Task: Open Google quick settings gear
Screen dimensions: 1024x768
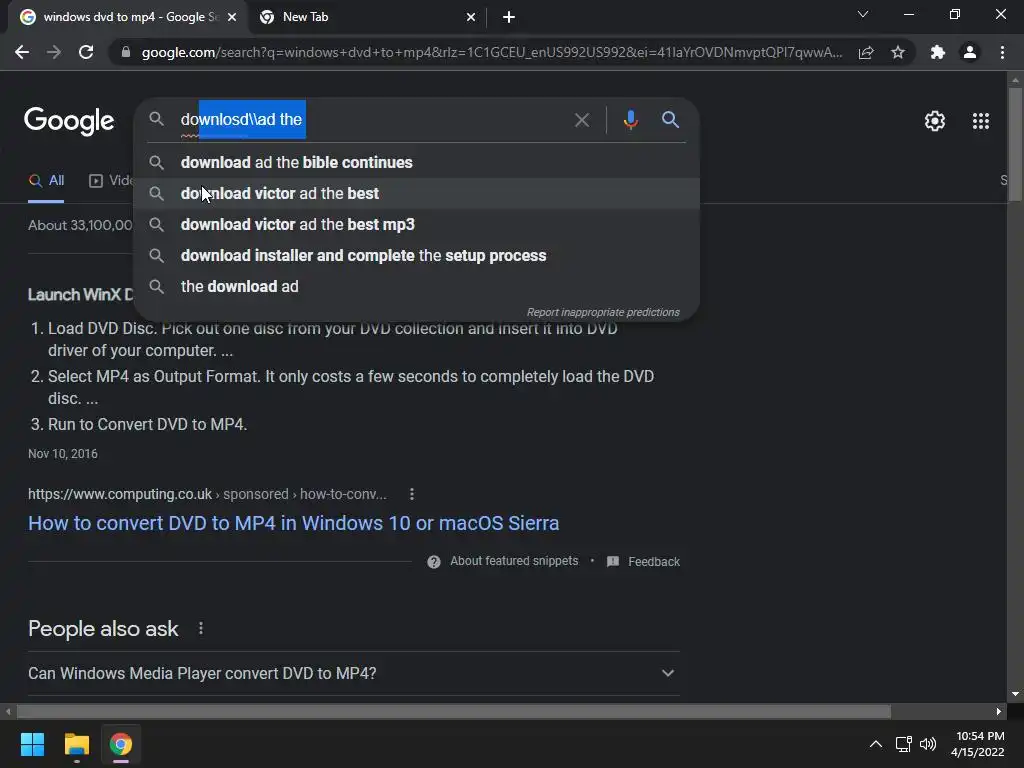Action: [x=935, y=121]
